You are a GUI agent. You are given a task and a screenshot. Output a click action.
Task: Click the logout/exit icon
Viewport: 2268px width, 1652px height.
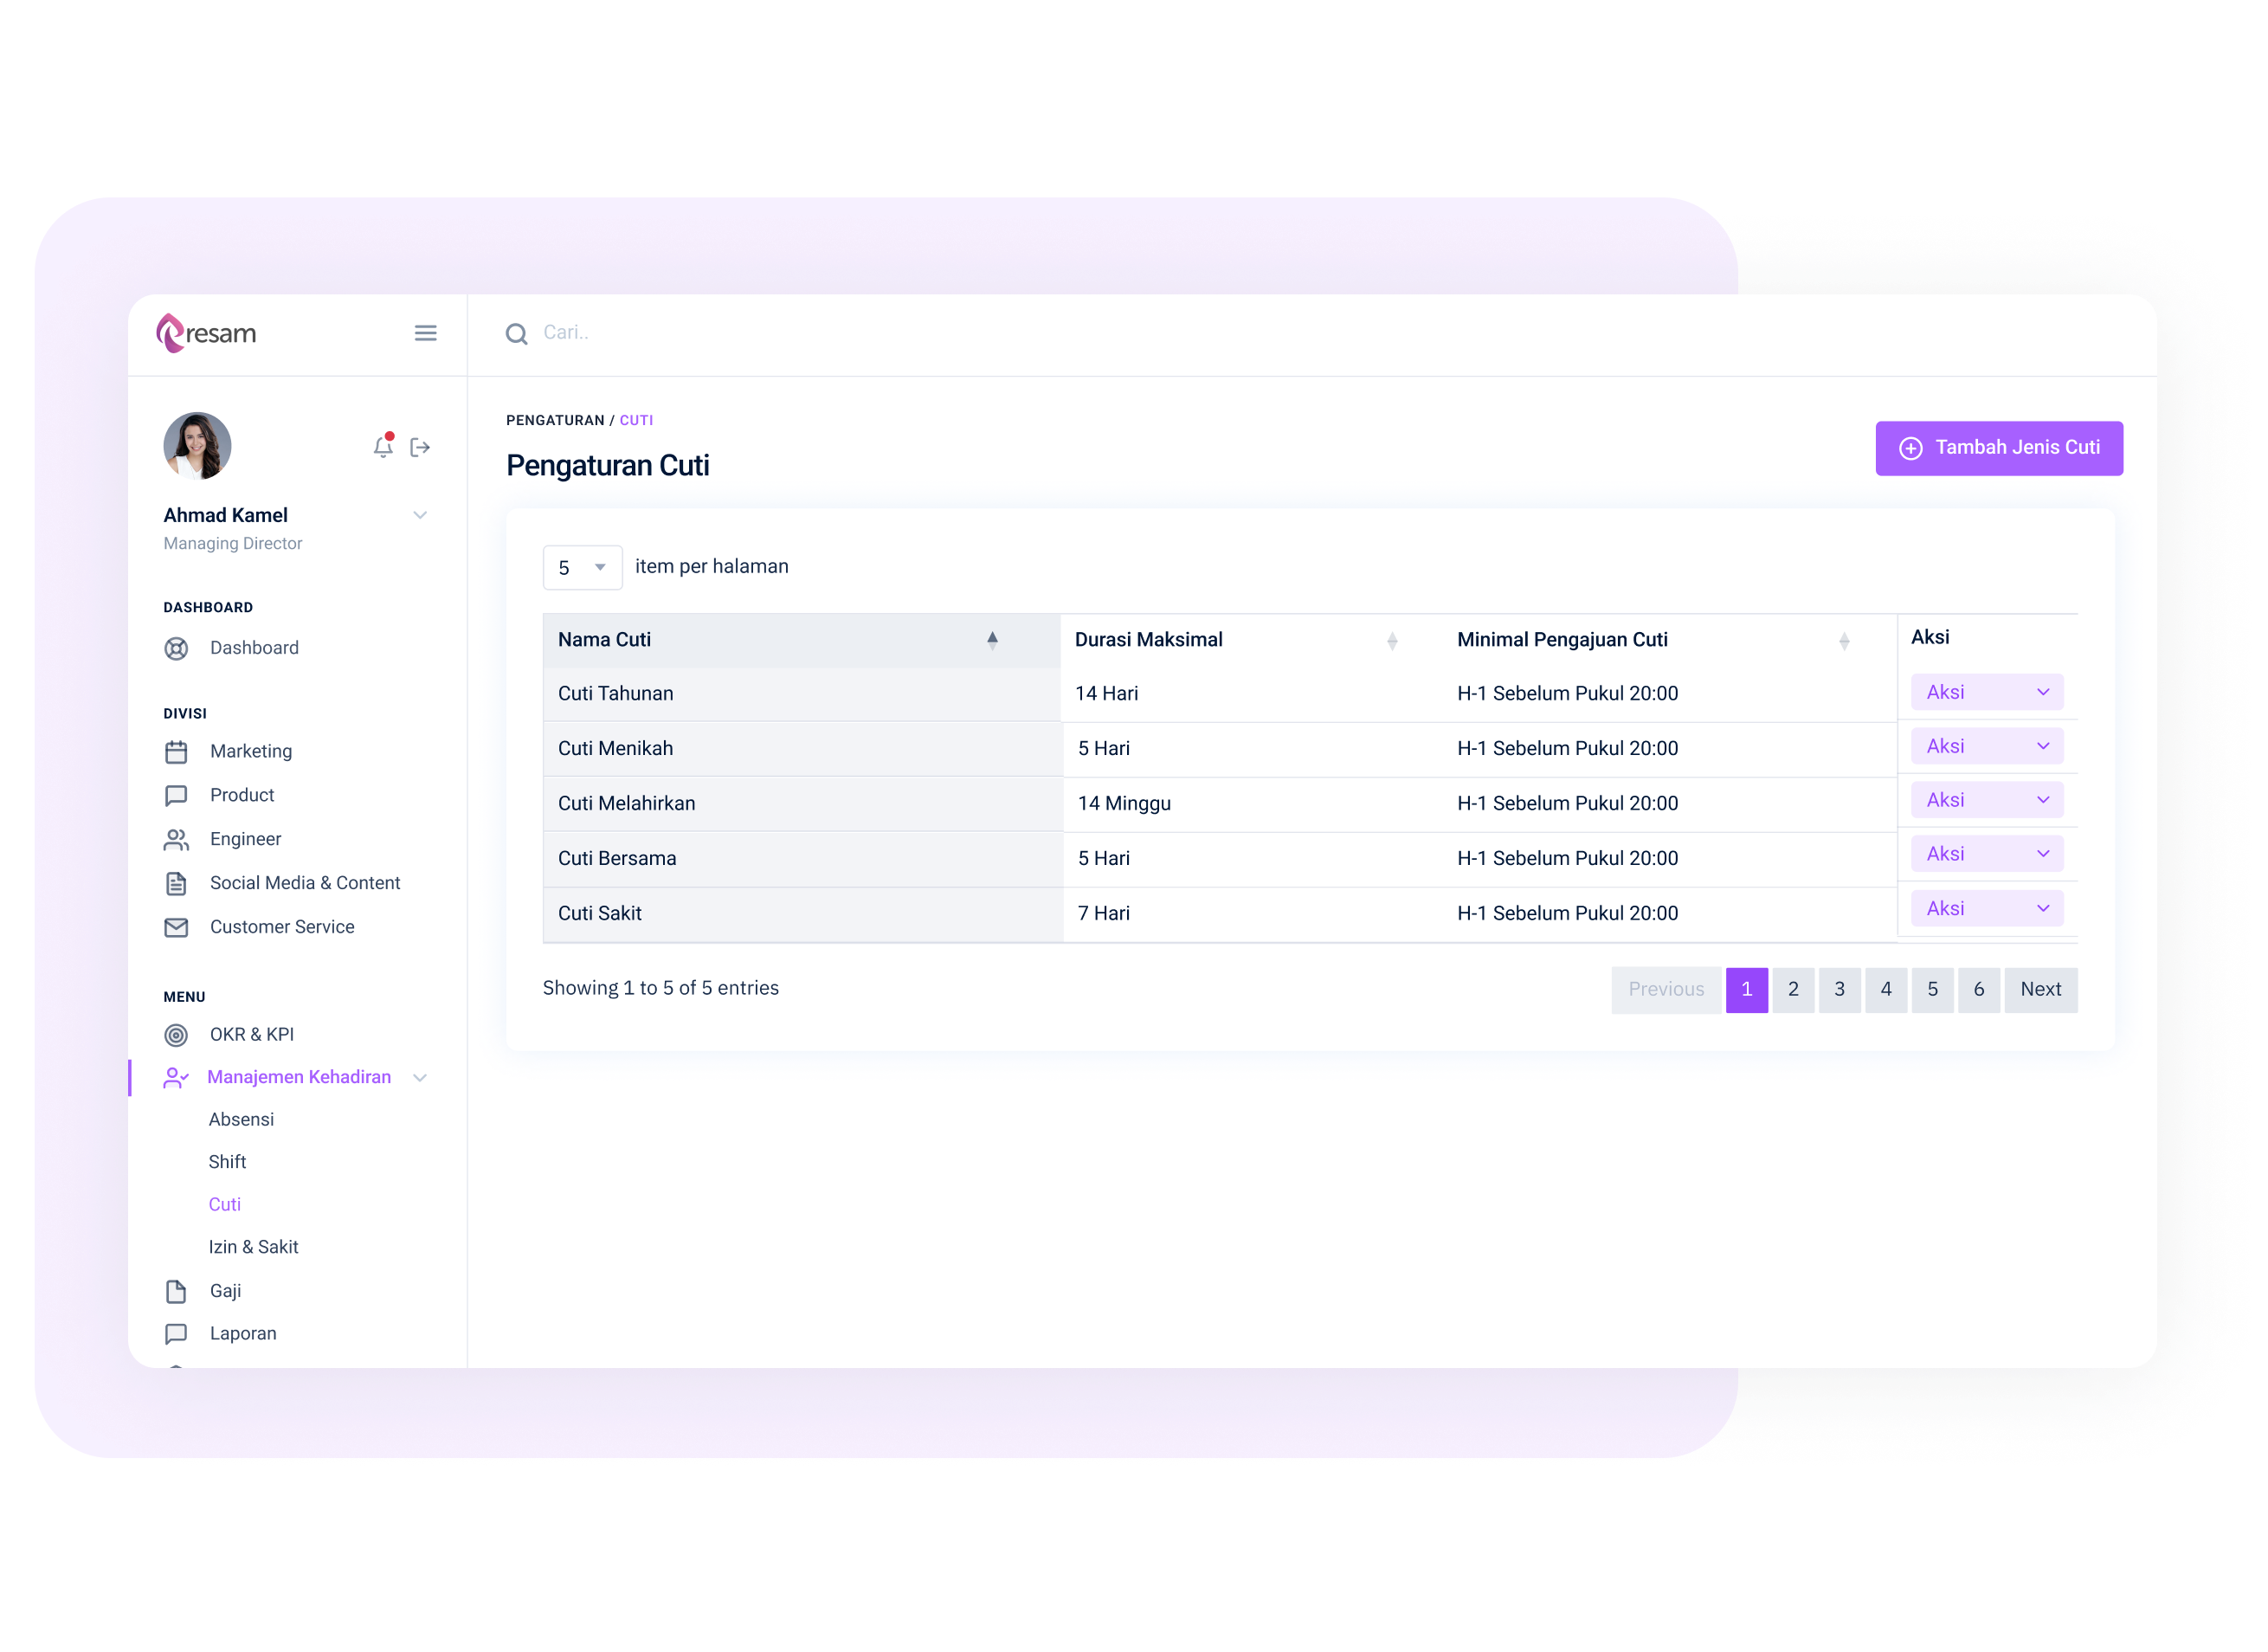point(424,446)
